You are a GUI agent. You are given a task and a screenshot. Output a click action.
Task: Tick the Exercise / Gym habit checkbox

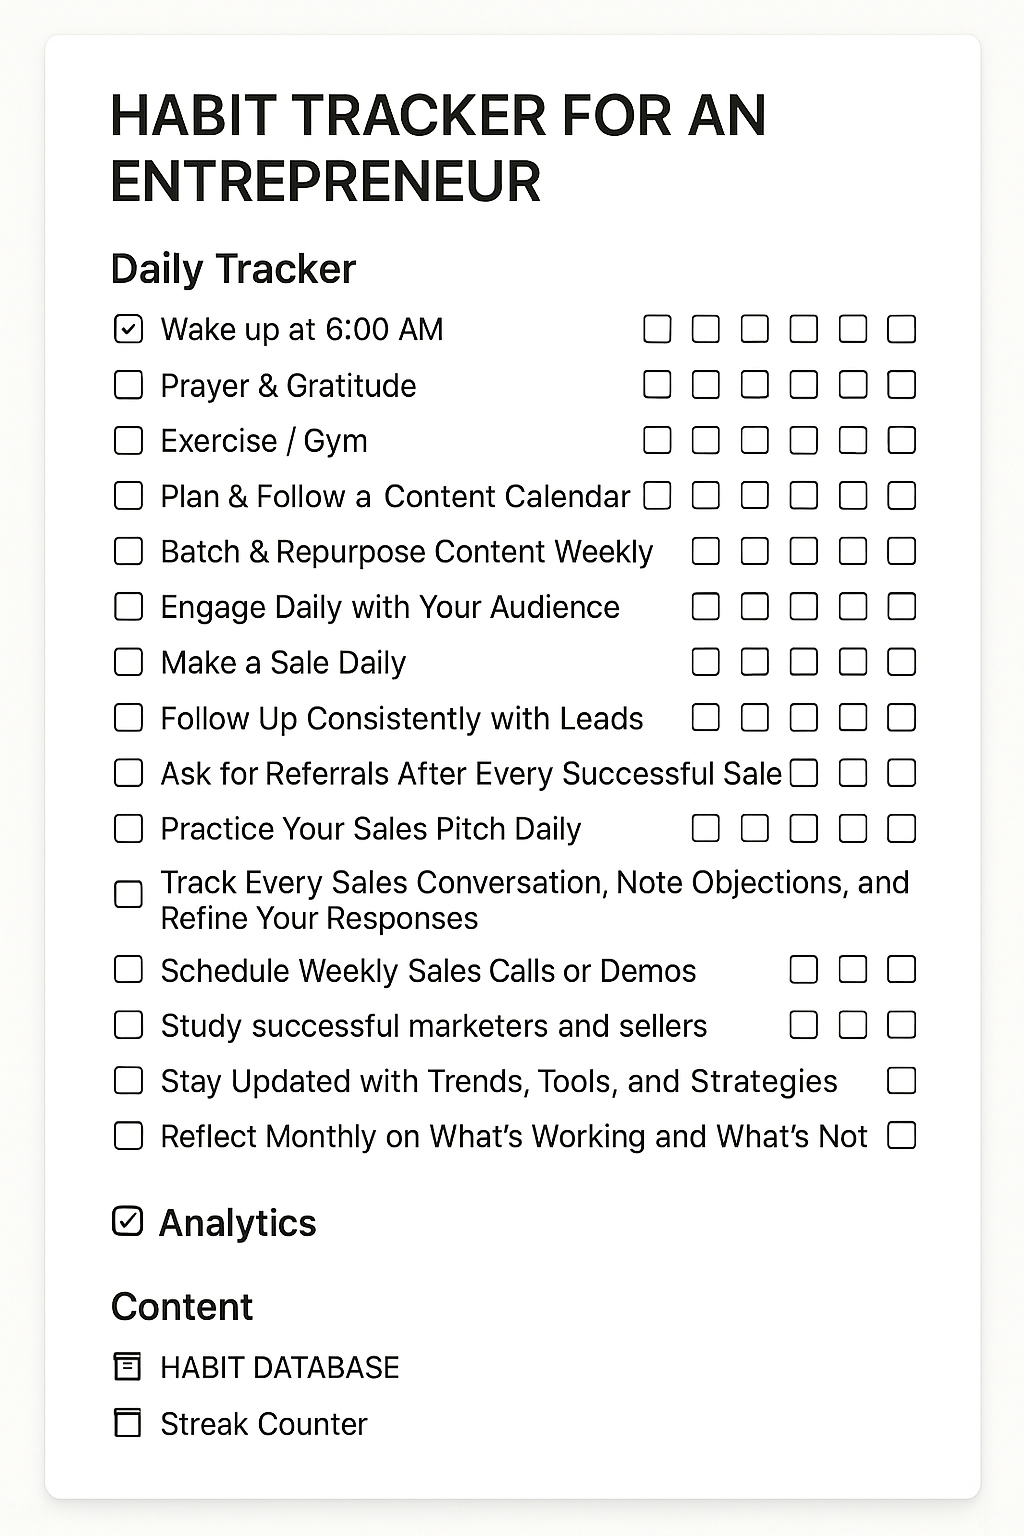pyautogui.click(x=128, y=441)
